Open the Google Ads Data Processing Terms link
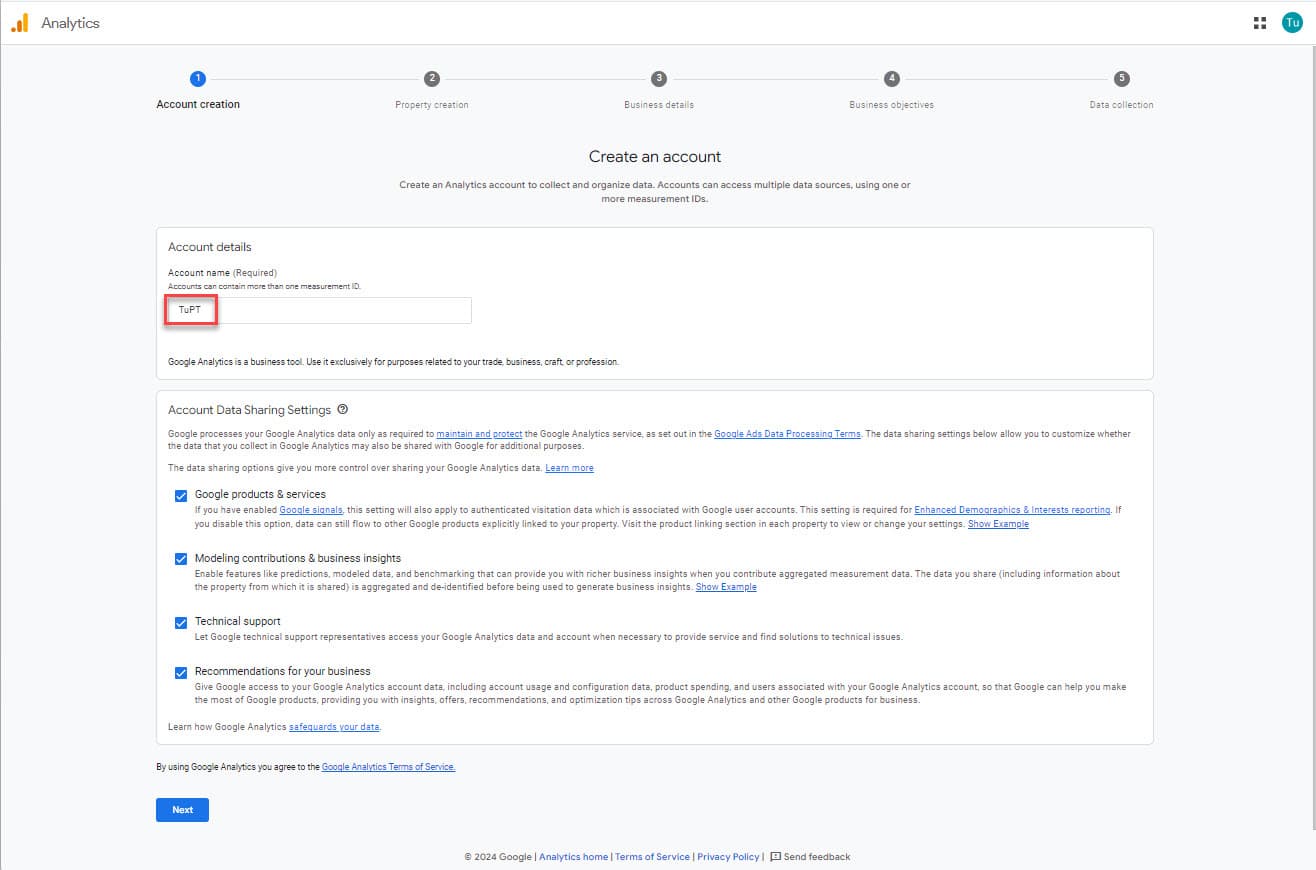The image size is (1316, 870). point(787,434)
